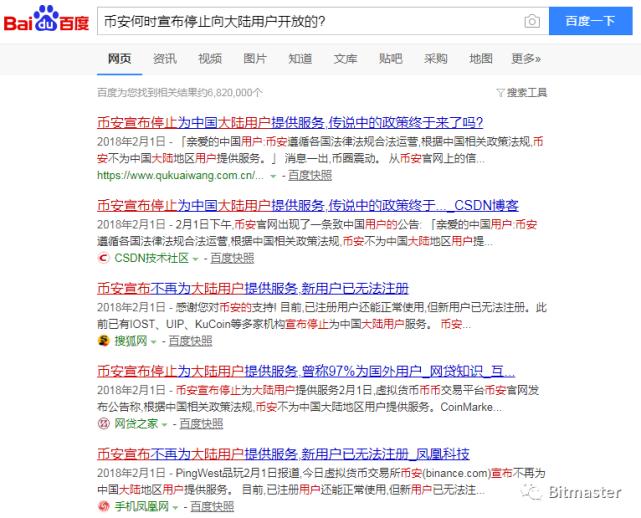
Task: Click the funnel icon beside 搜索工具
Action: click(500, 93)
